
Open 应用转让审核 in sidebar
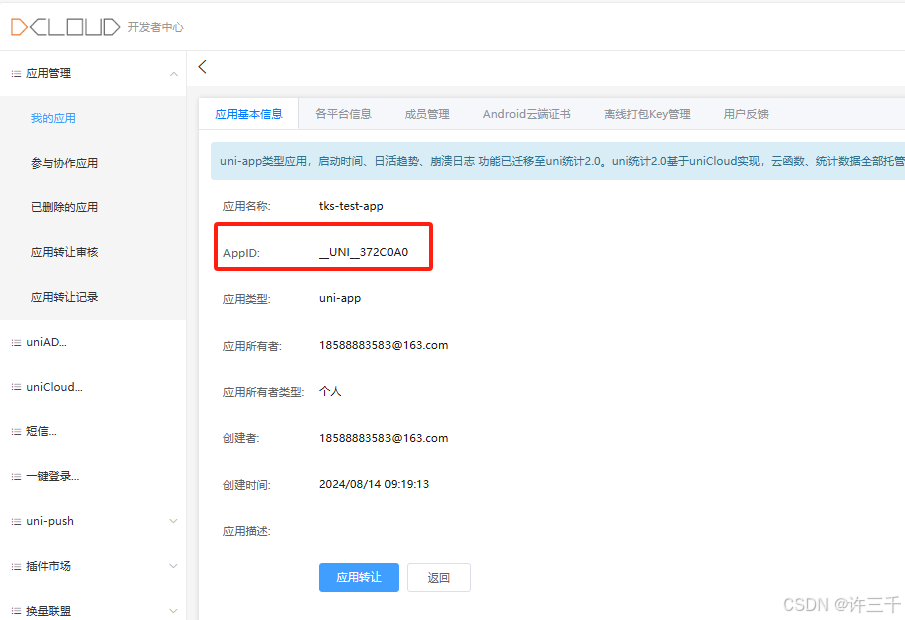64,252
